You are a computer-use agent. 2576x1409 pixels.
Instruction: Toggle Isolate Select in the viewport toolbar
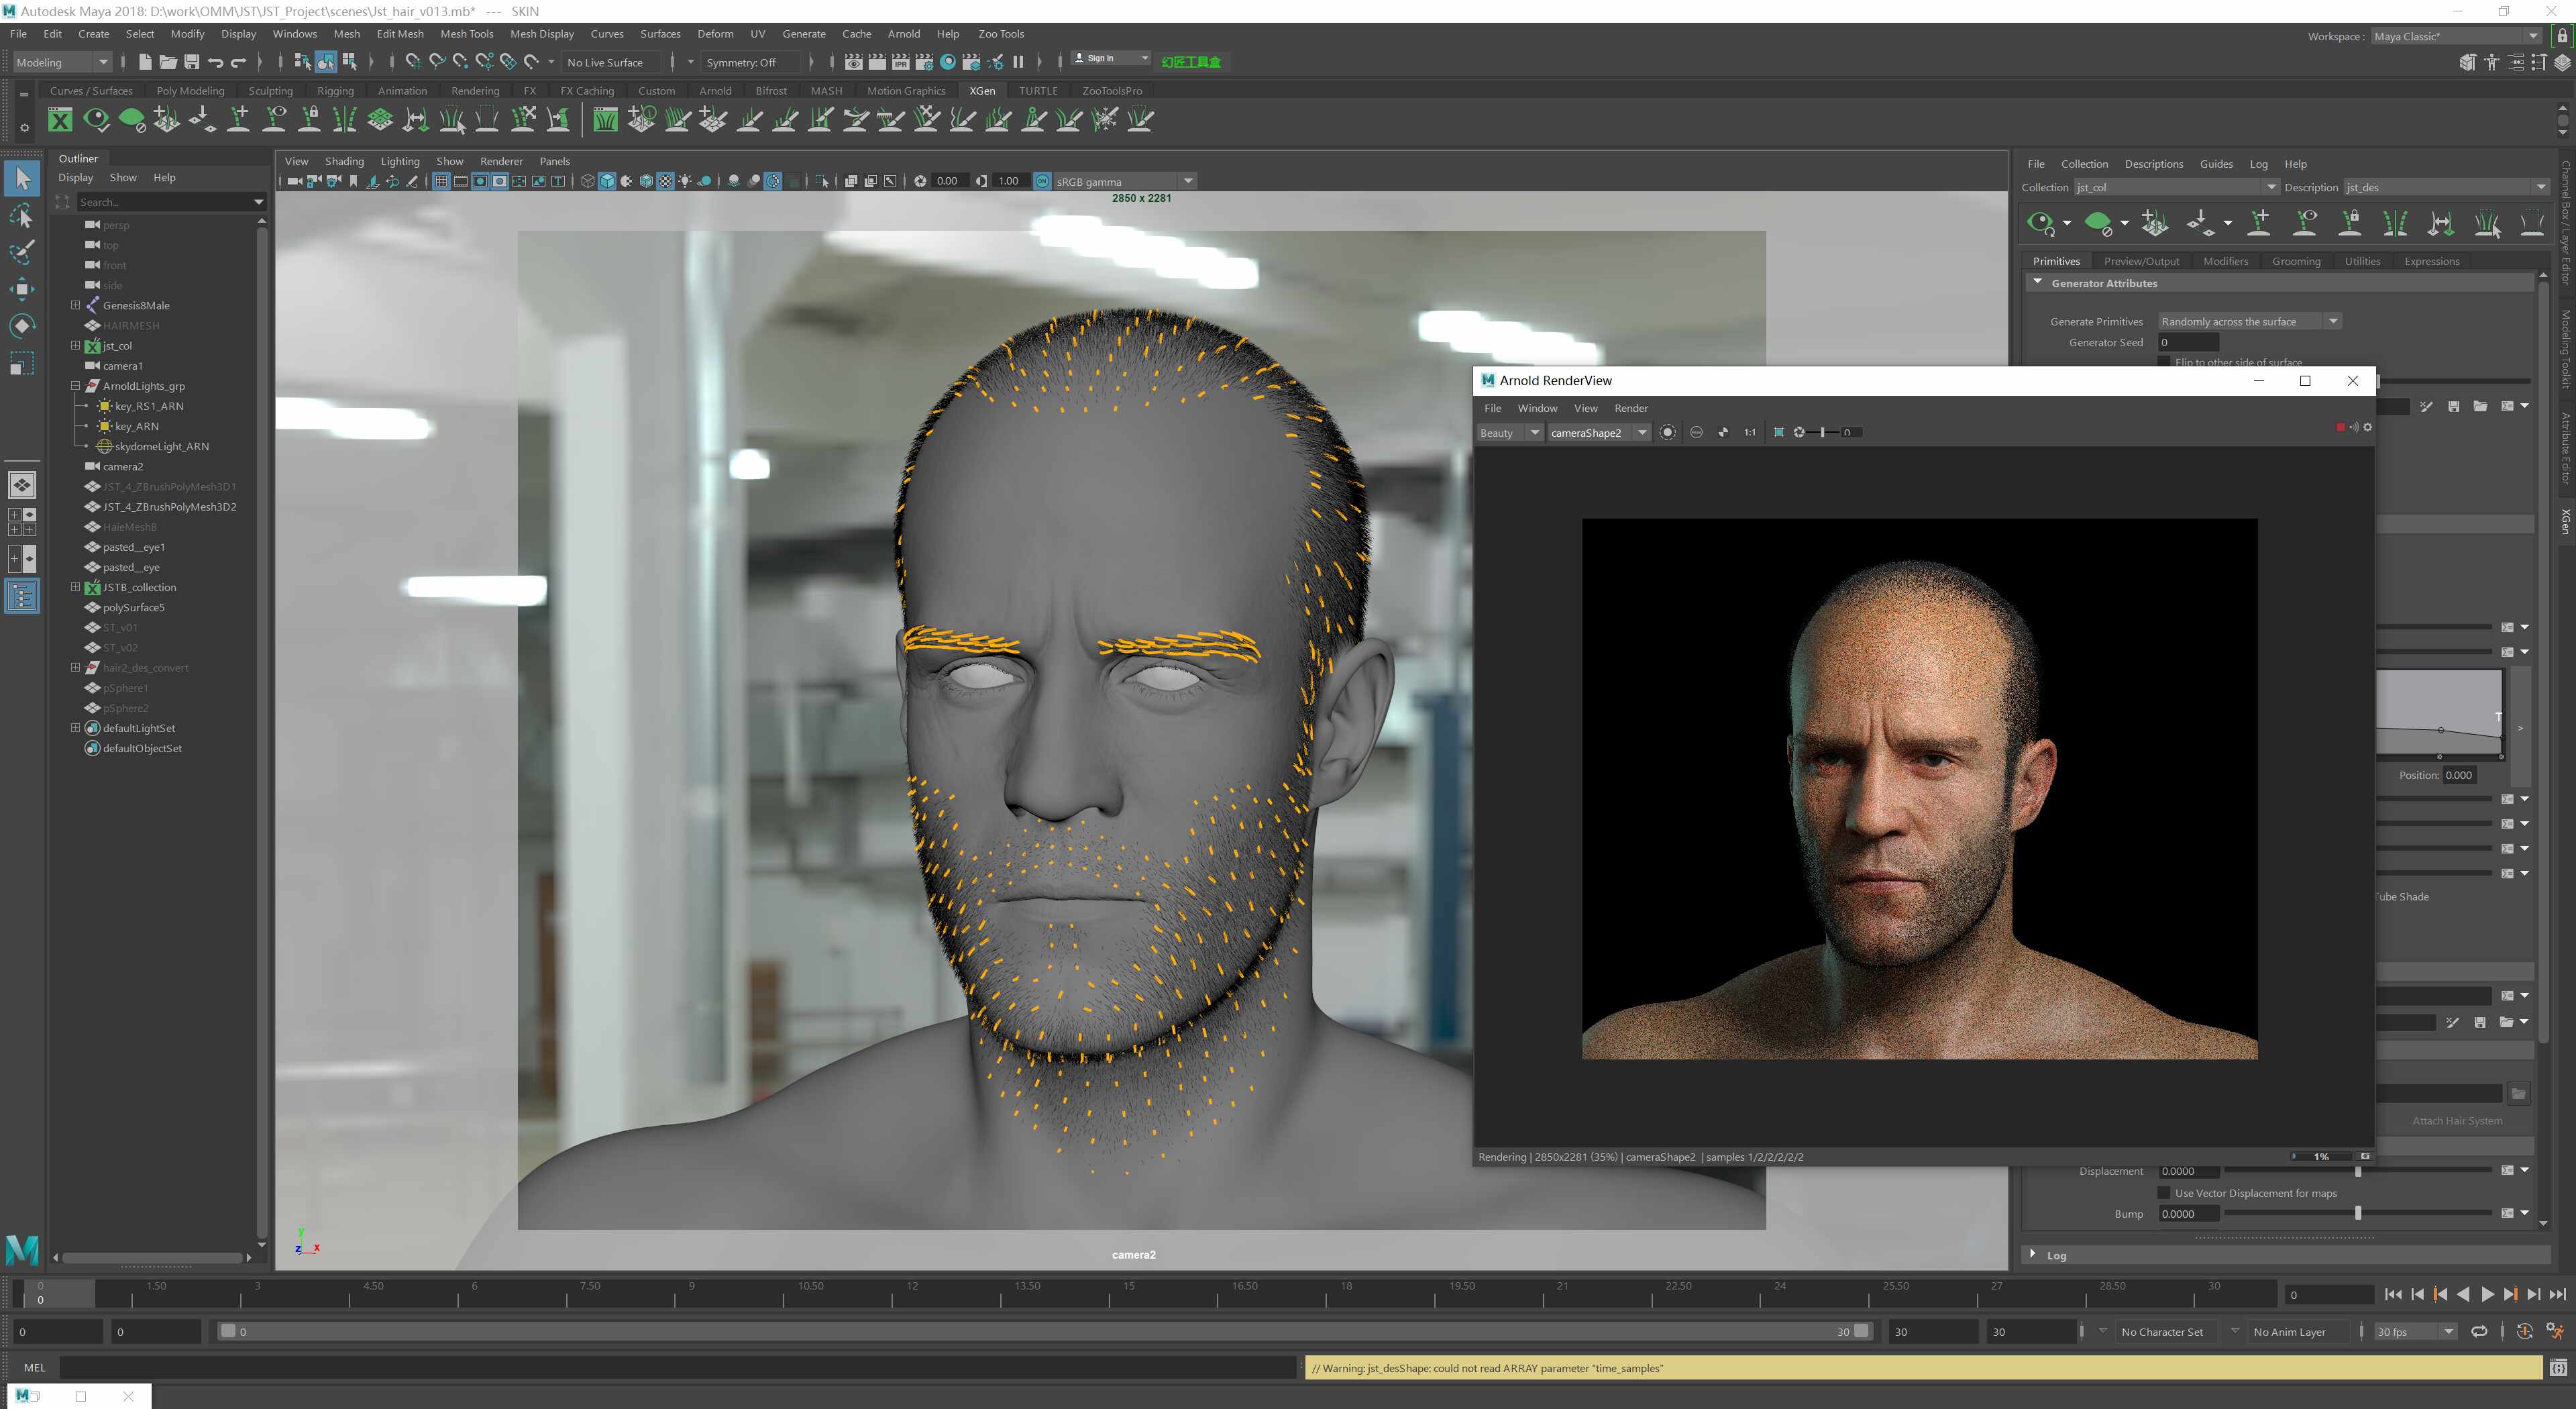tap(822, 181)
